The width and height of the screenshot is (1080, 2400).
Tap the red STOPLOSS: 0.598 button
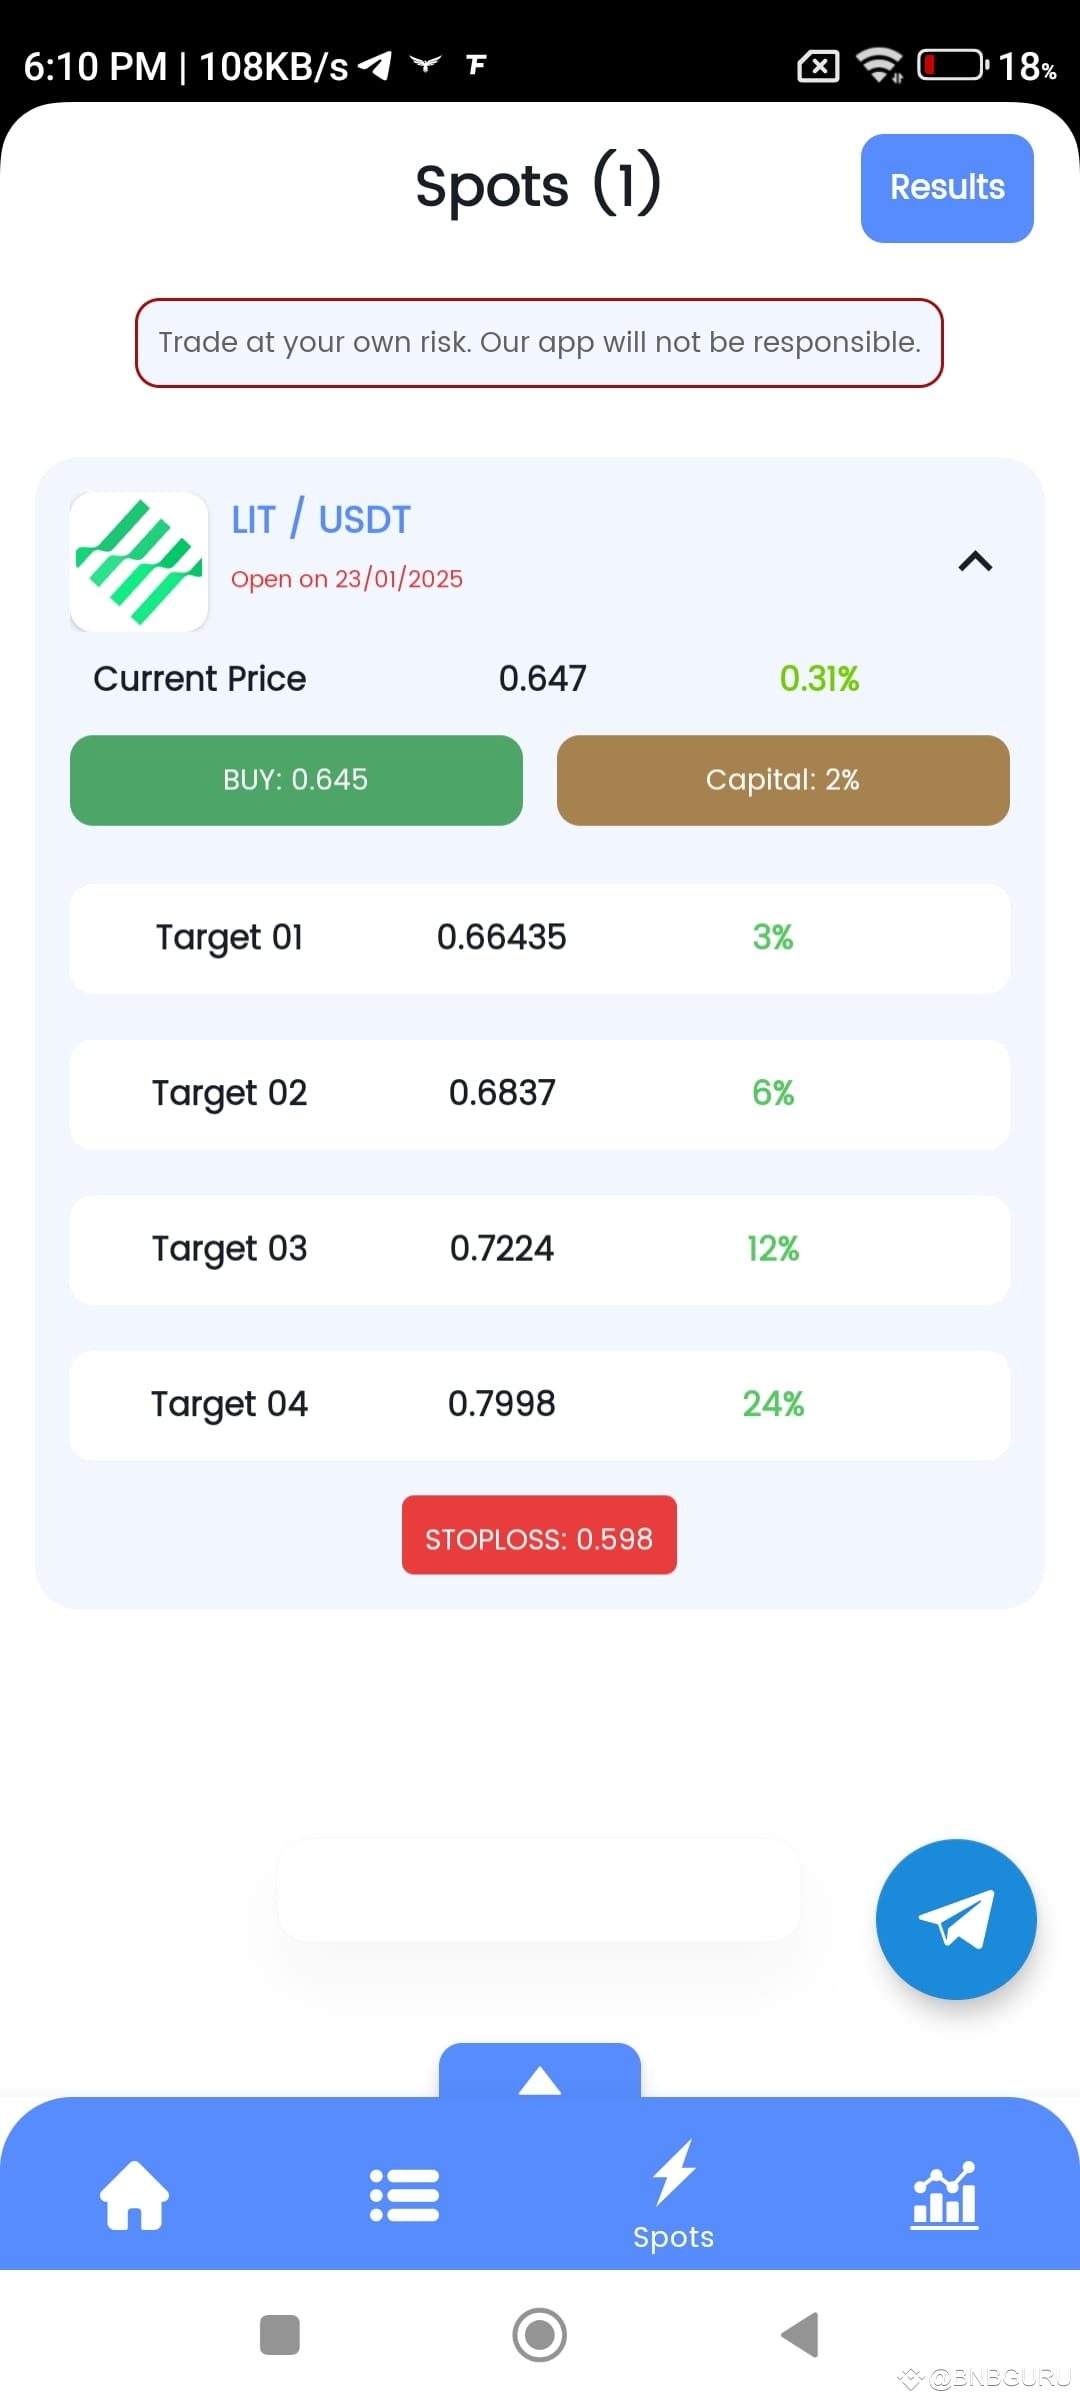point(539,1535)
